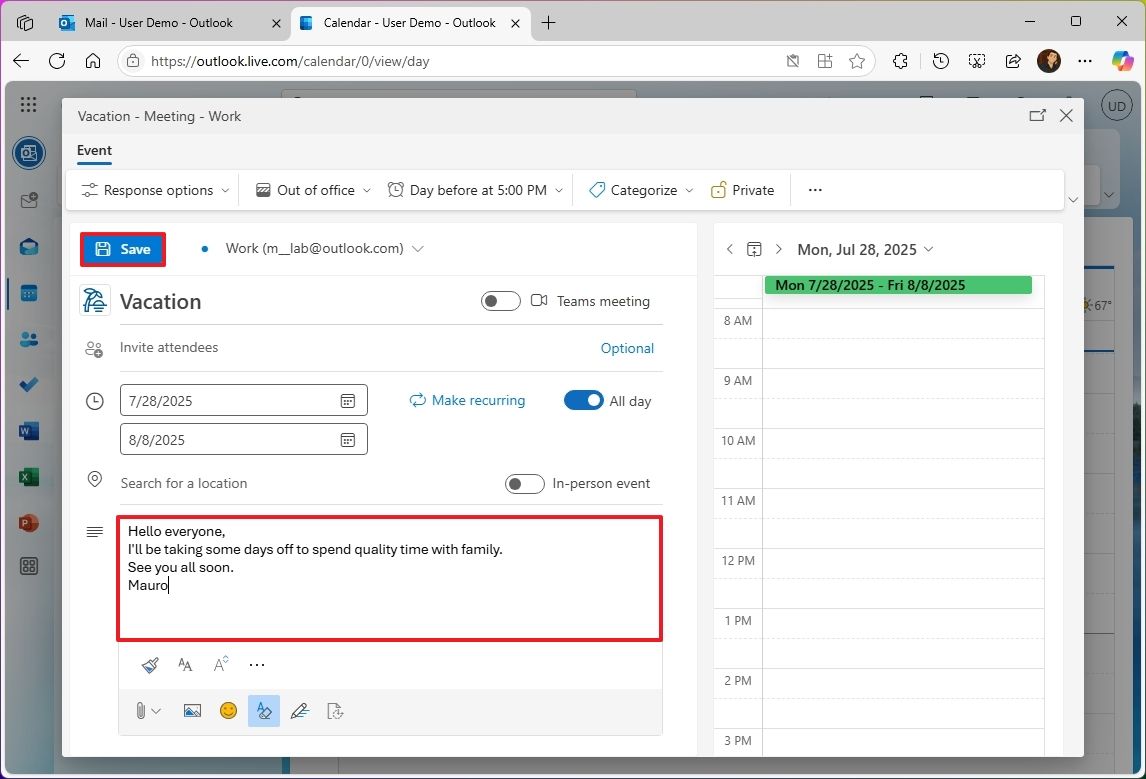The height and width of the screenshot is (779, 1146).
Task: Open the Response options dropdown
Action: click(152, 189)
